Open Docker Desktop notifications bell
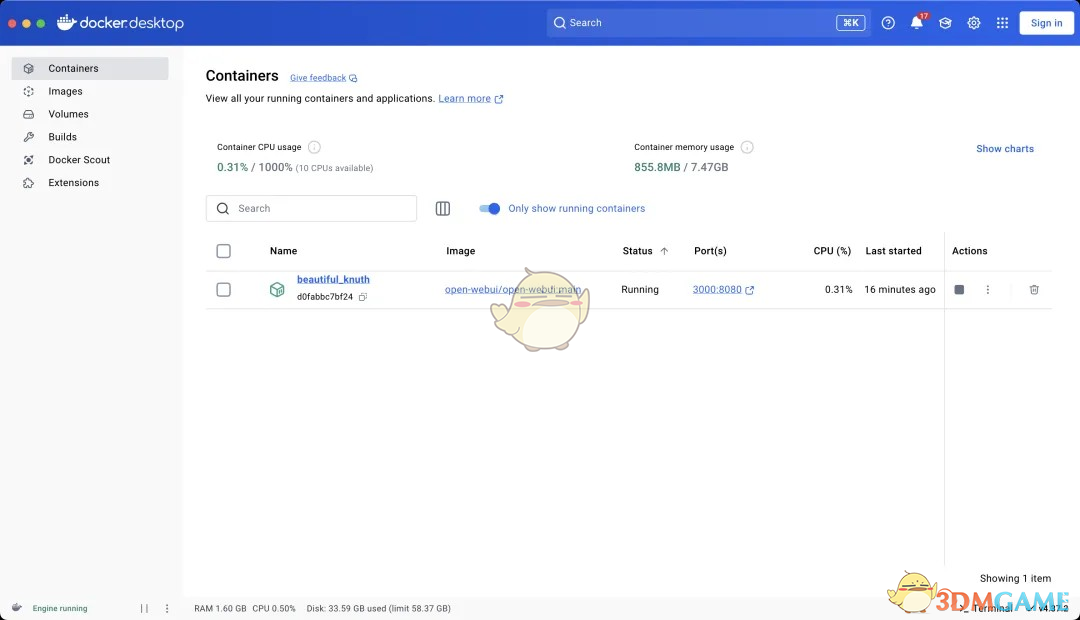 (916, 22)
